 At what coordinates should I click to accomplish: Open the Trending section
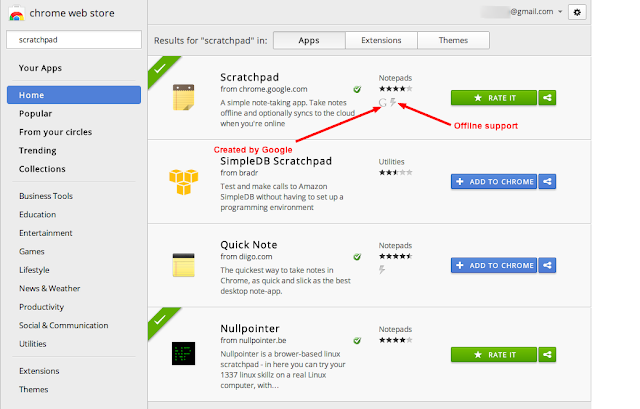(x=38, y=151)
